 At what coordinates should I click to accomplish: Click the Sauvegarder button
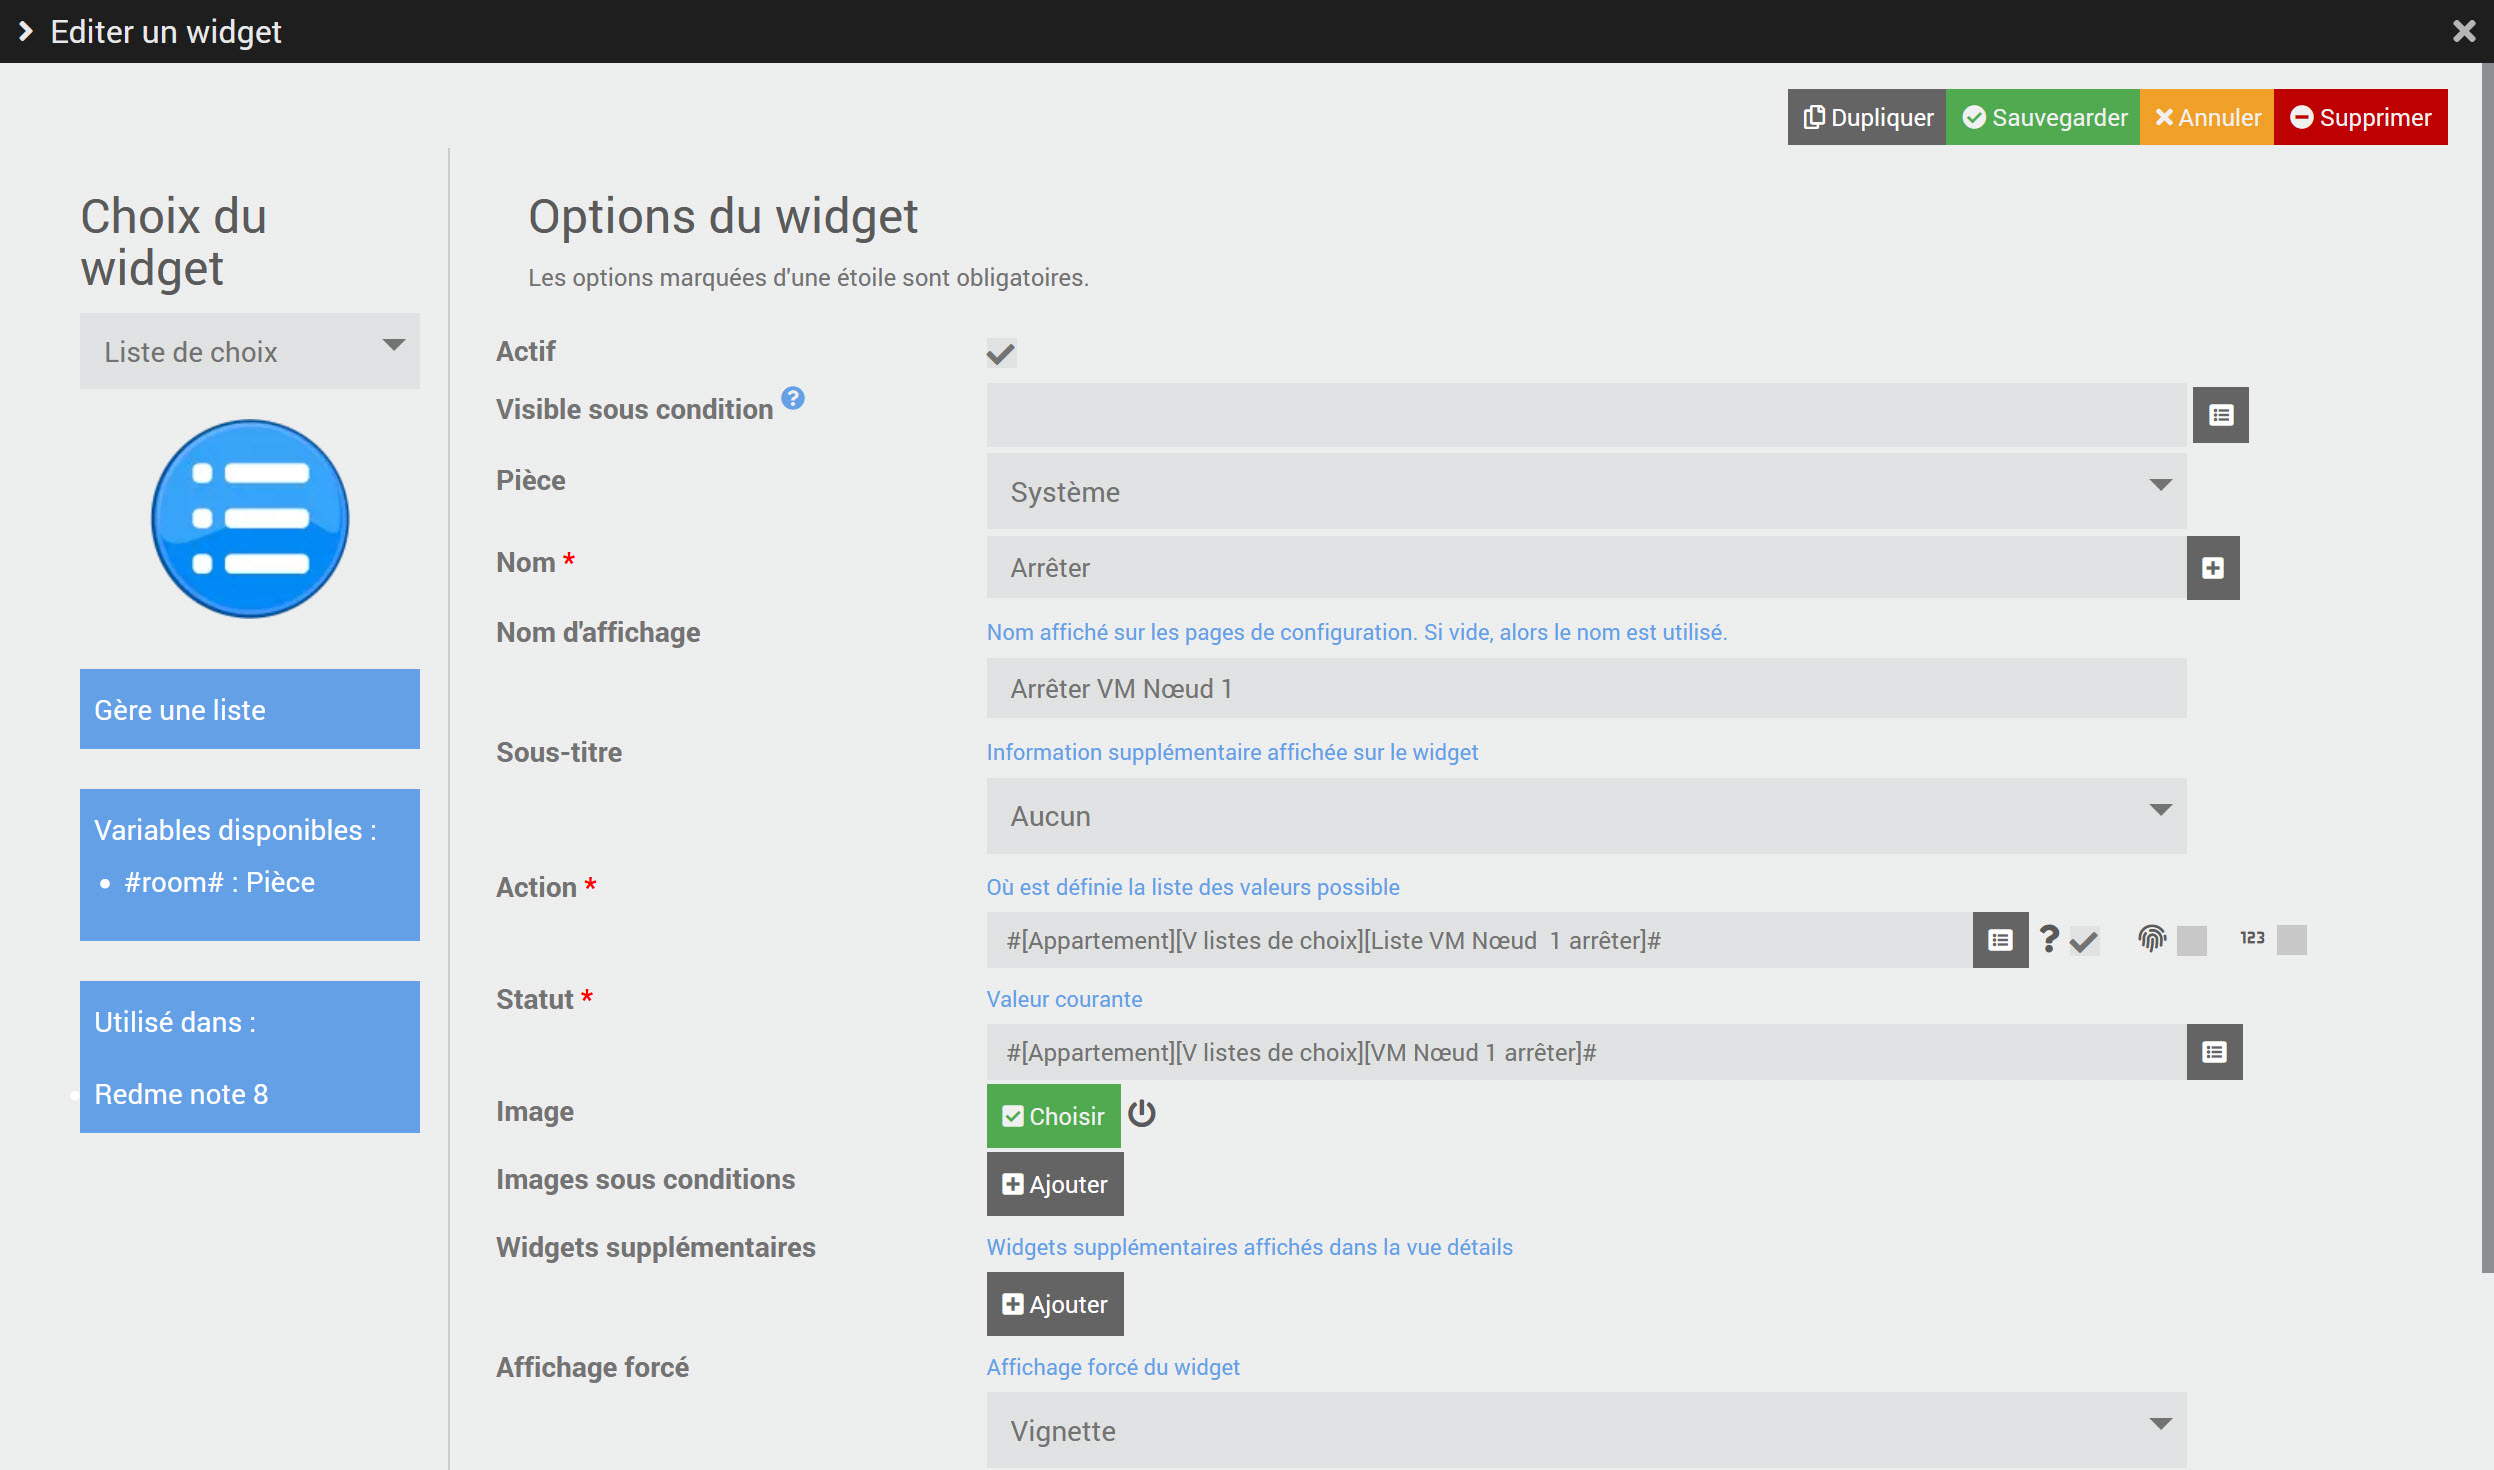(2043, 117)
